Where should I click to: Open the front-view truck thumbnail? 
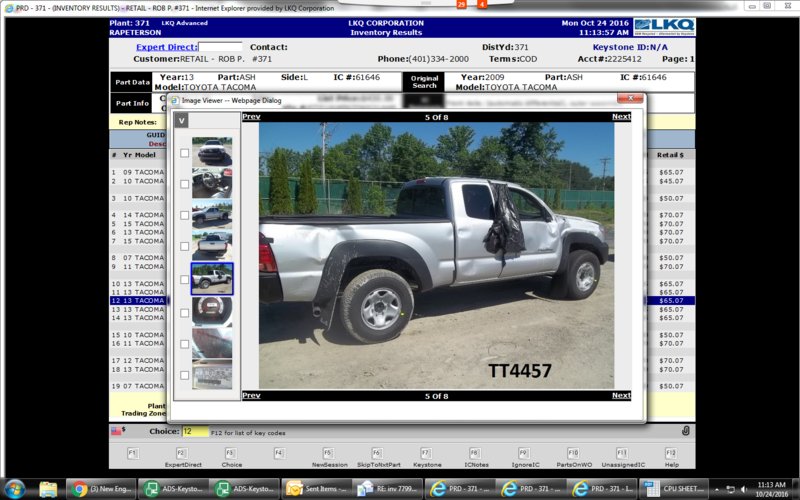(212, 151)
